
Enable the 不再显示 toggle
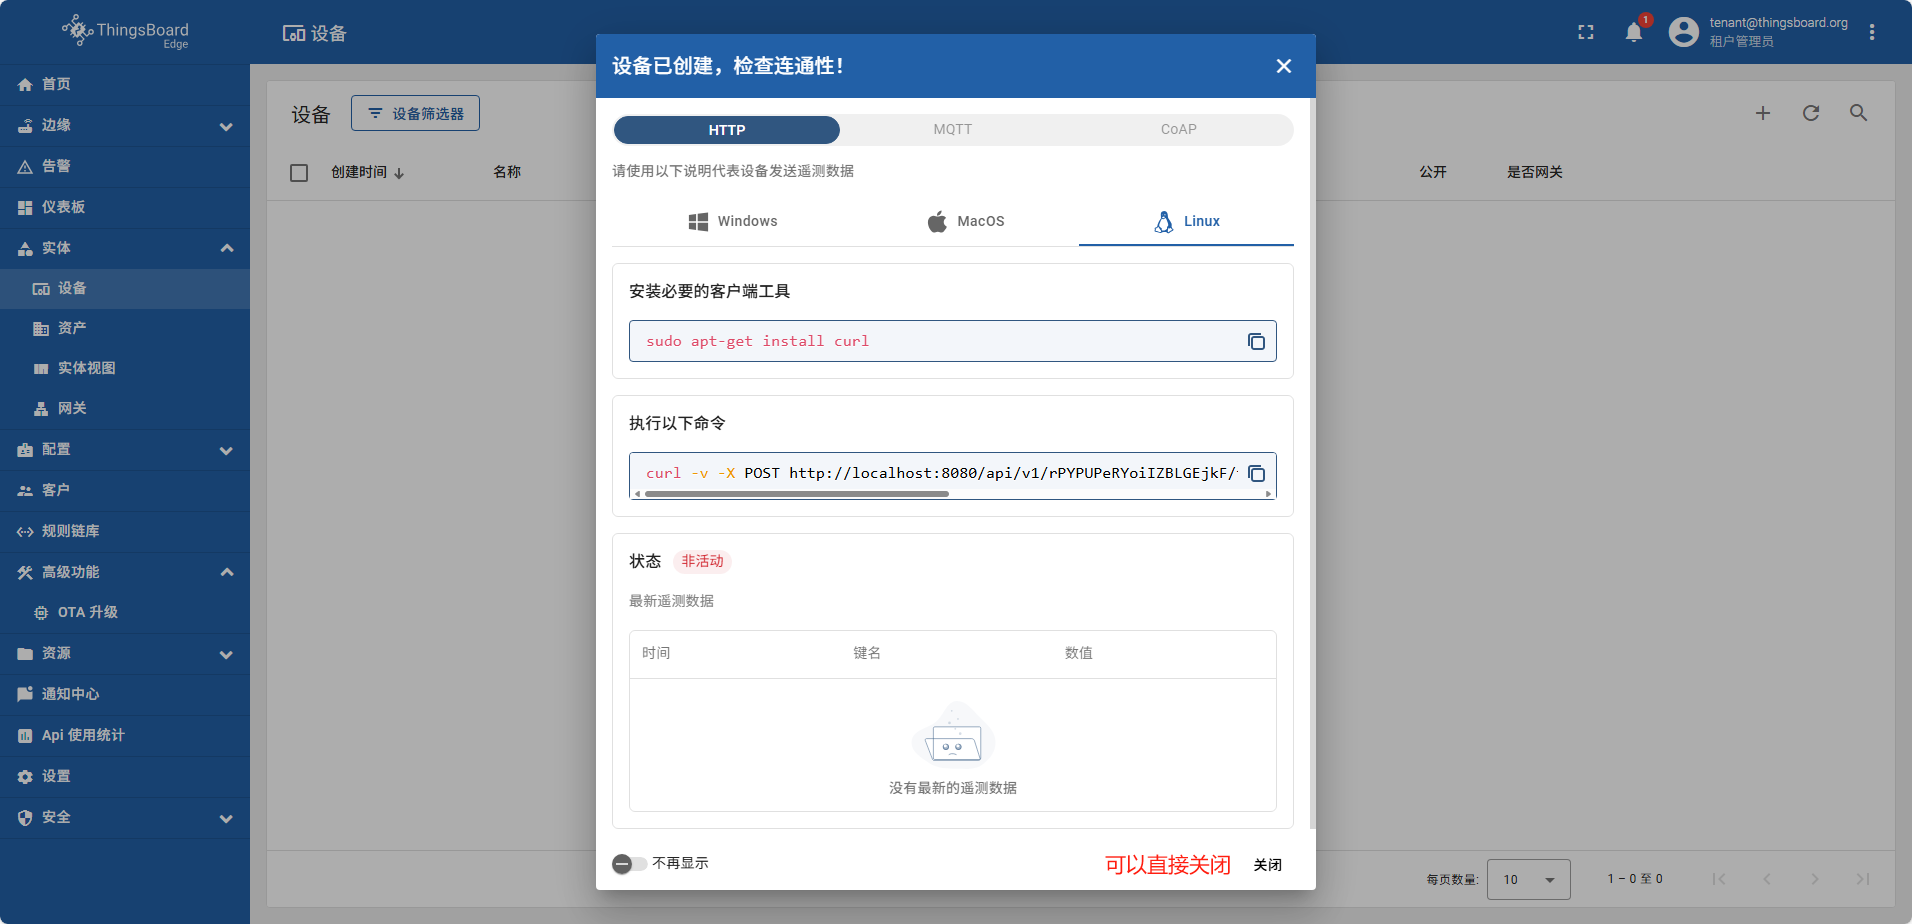[629, 864]
